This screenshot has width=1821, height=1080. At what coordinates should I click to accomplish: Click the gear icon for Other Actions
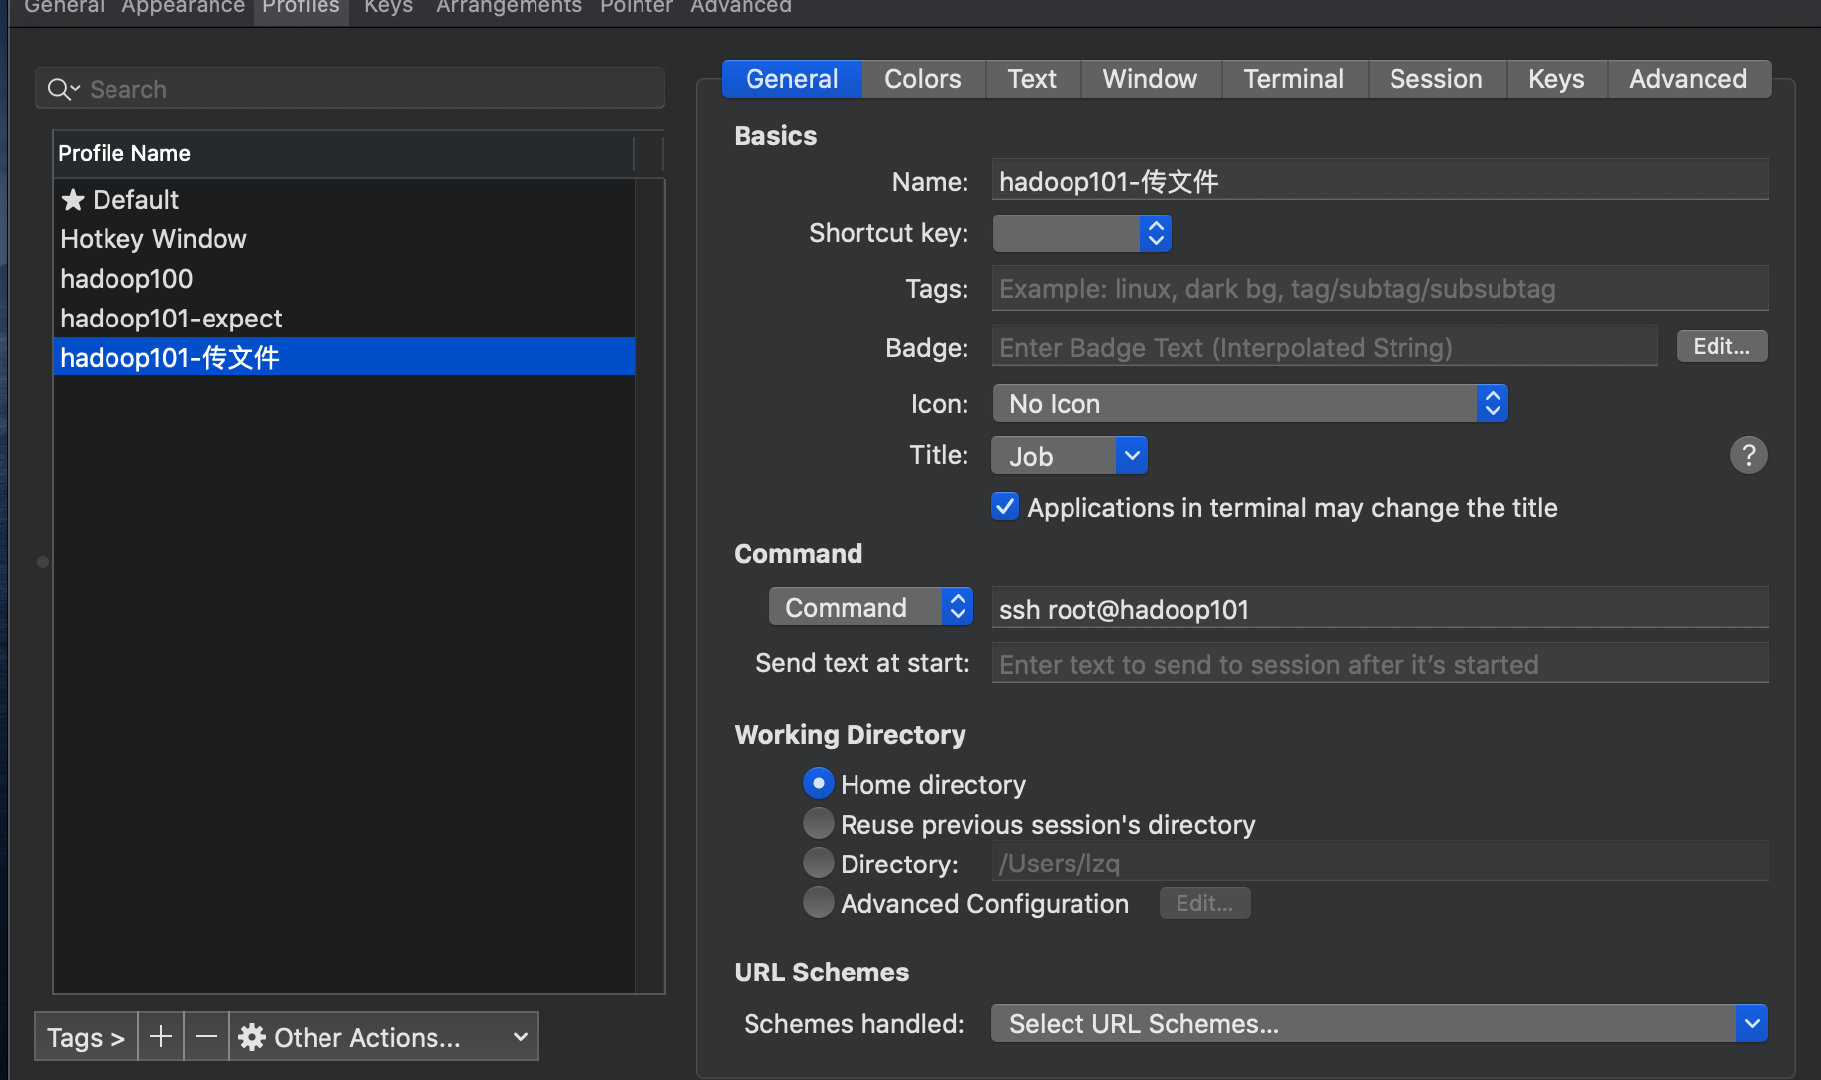252,1037
